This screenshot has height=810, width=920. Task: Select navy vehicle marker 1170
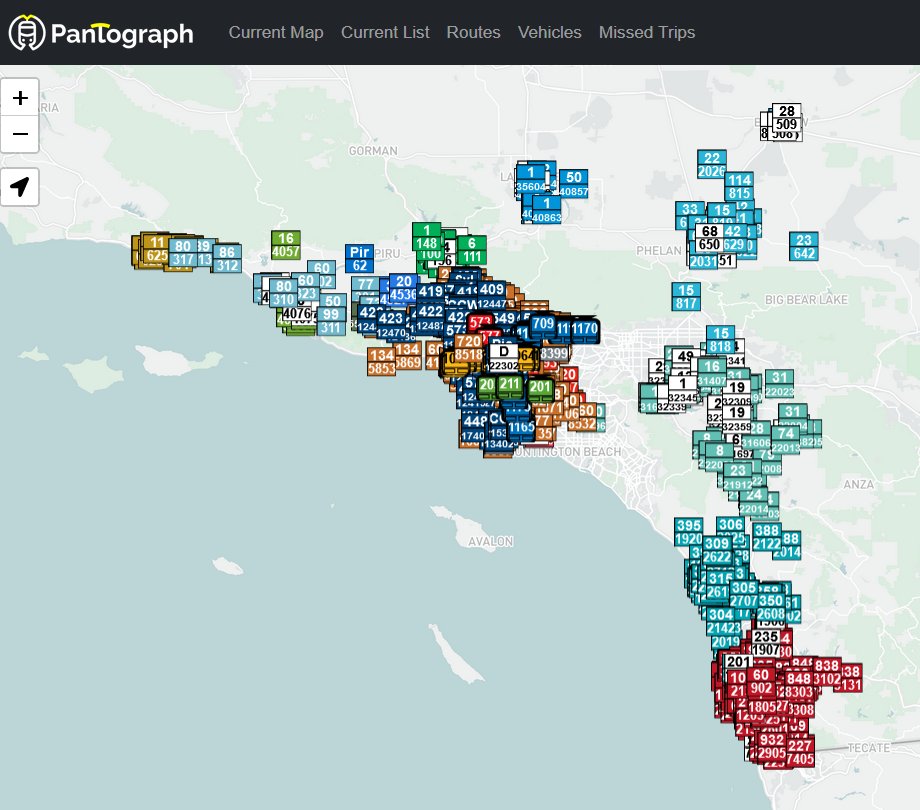pos(584,328)
